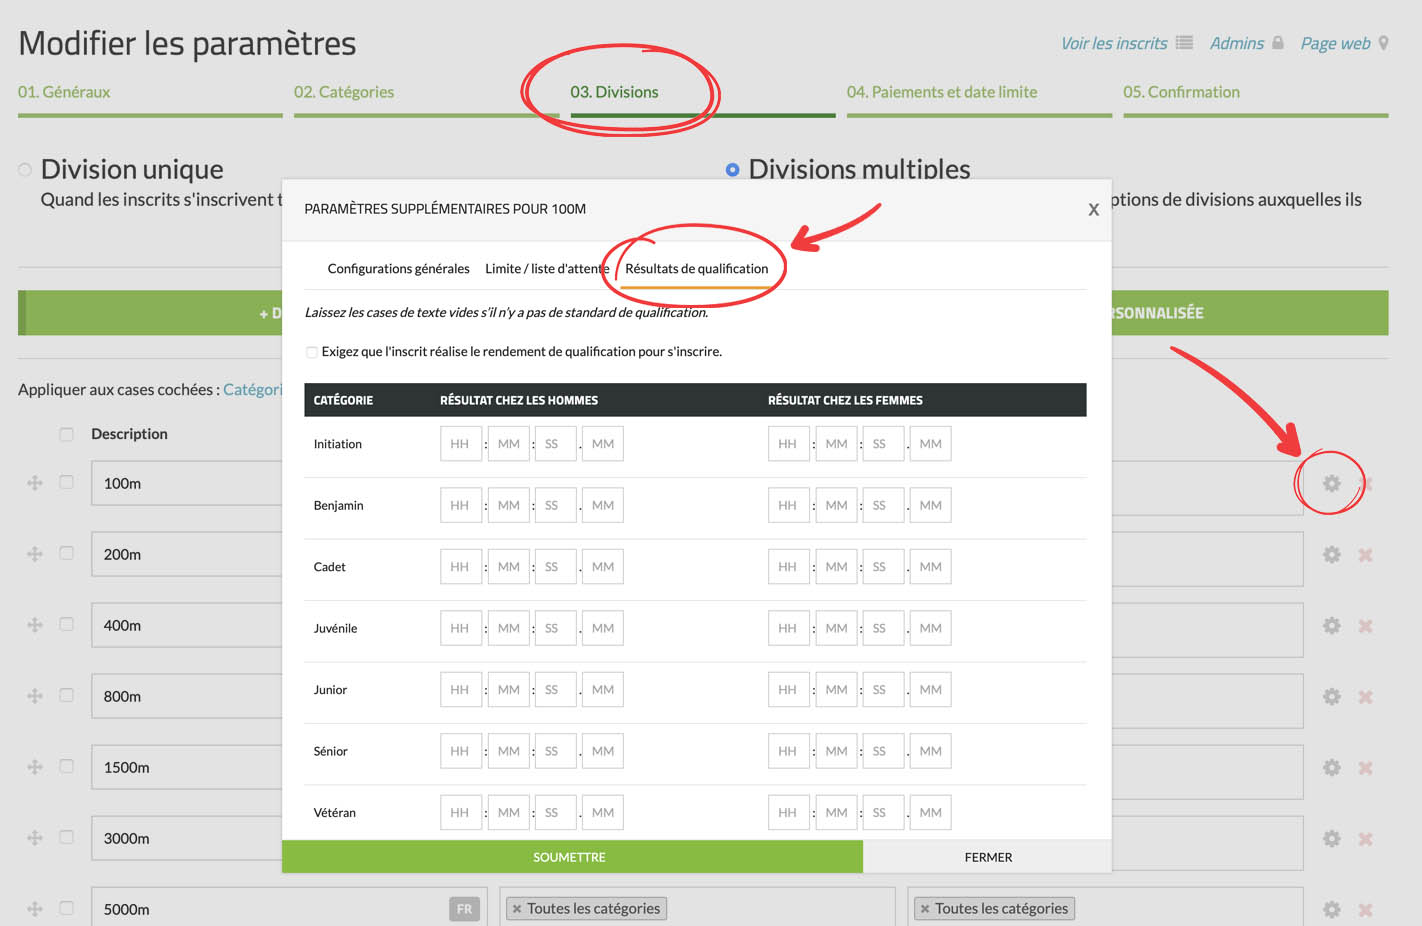The height and width of the screenshot is (926, 1422).
Task: Delete the 400m division with red X
Action: pos(1365,626)
